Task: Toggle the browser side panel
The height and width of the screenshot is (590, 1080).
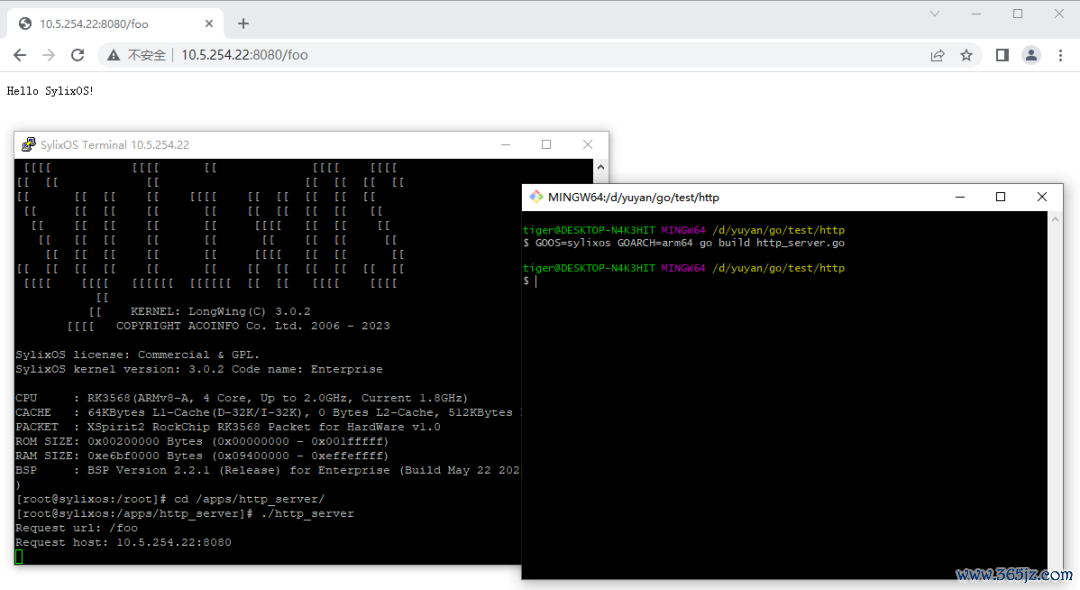Action: (1002, 55)
